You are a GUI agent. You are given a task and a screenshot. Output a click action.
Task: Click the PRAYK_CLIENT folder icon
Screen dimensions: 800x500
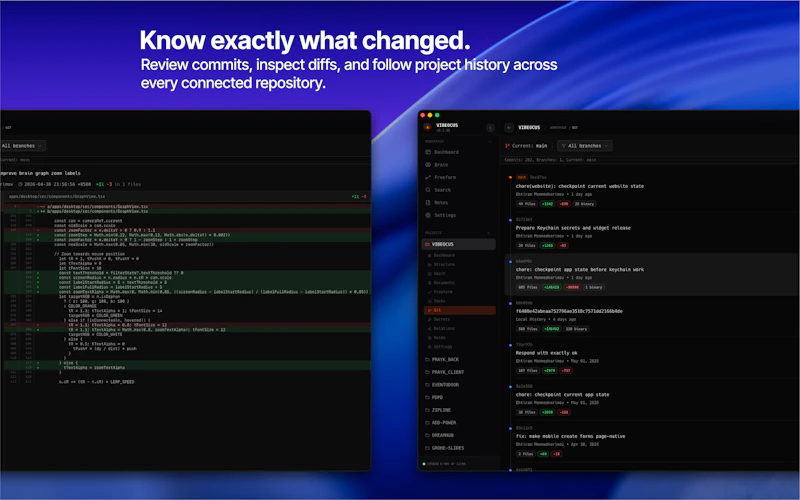pyautogui.click(x=428, y=372)
